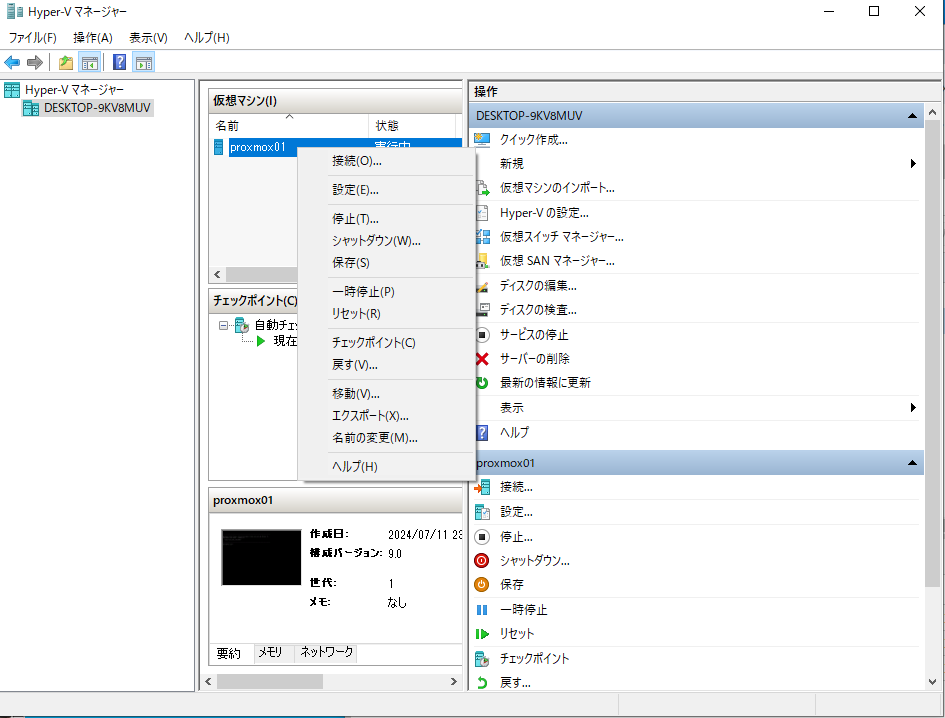
Task: Switch to the ネットワーク tab
Action: (327, 652)
